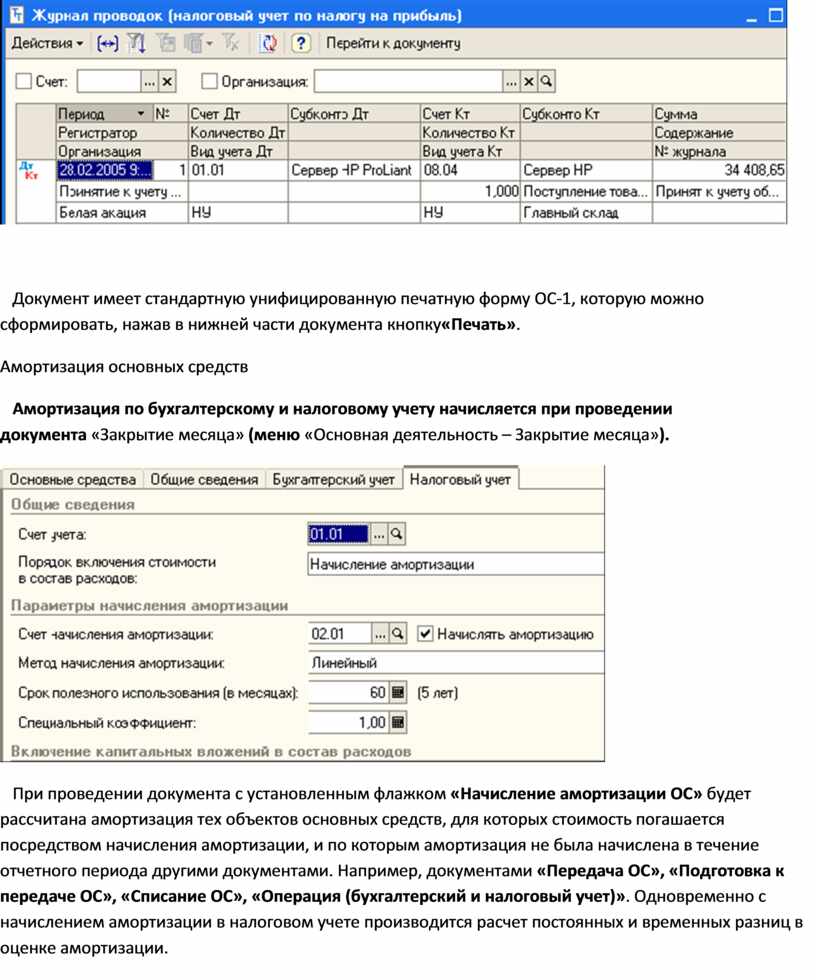The height and width of the screenshot is (980, 816).
Task: Open Счет учета account with magnifier
Action: pos(396,534)
